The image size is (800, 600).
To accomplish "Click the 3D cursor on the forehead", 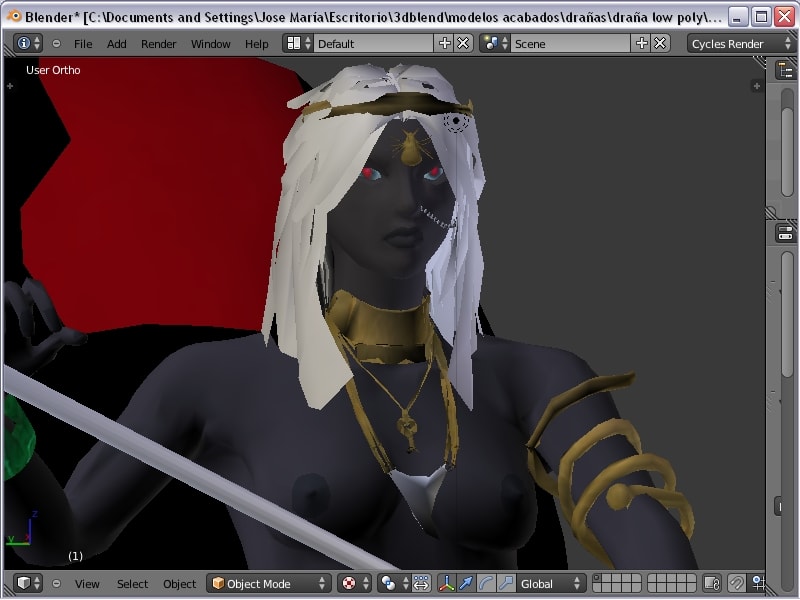I will [456, 121].
